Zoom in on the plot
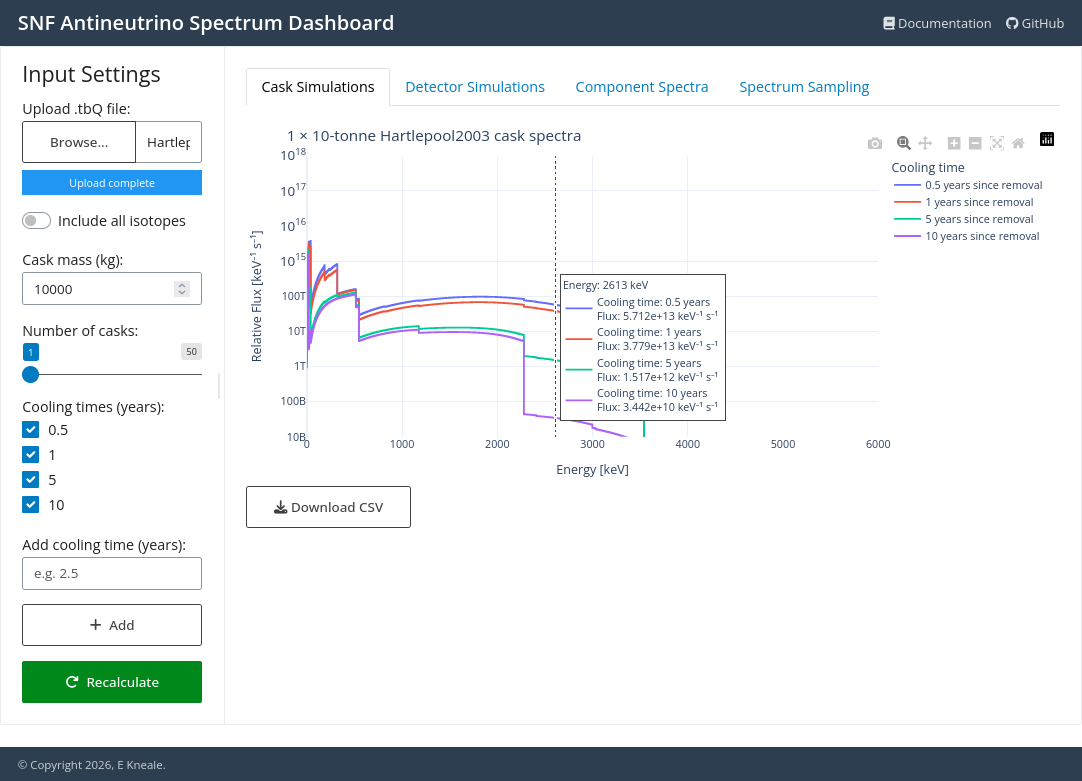 point(954,143)
